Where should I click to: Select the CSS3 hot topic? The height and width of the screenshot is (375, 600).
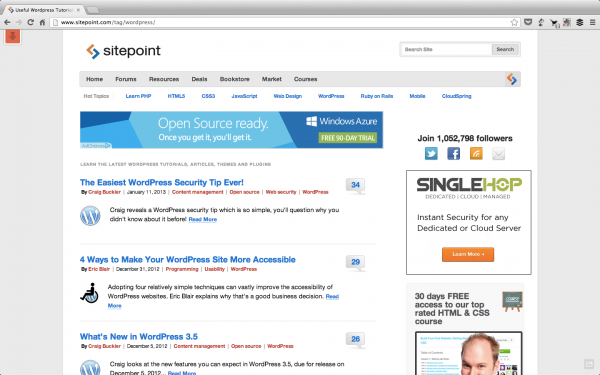[x=208, y=96]
